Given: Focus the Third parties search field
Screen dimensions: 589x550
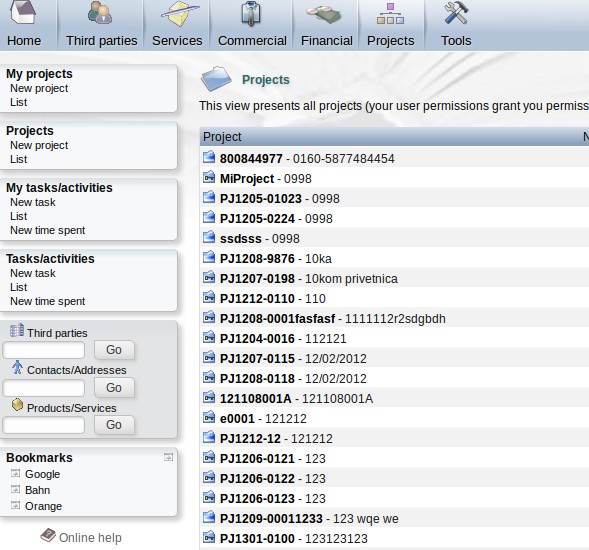Looking at the screenshot, I should (x=44, y=350).
